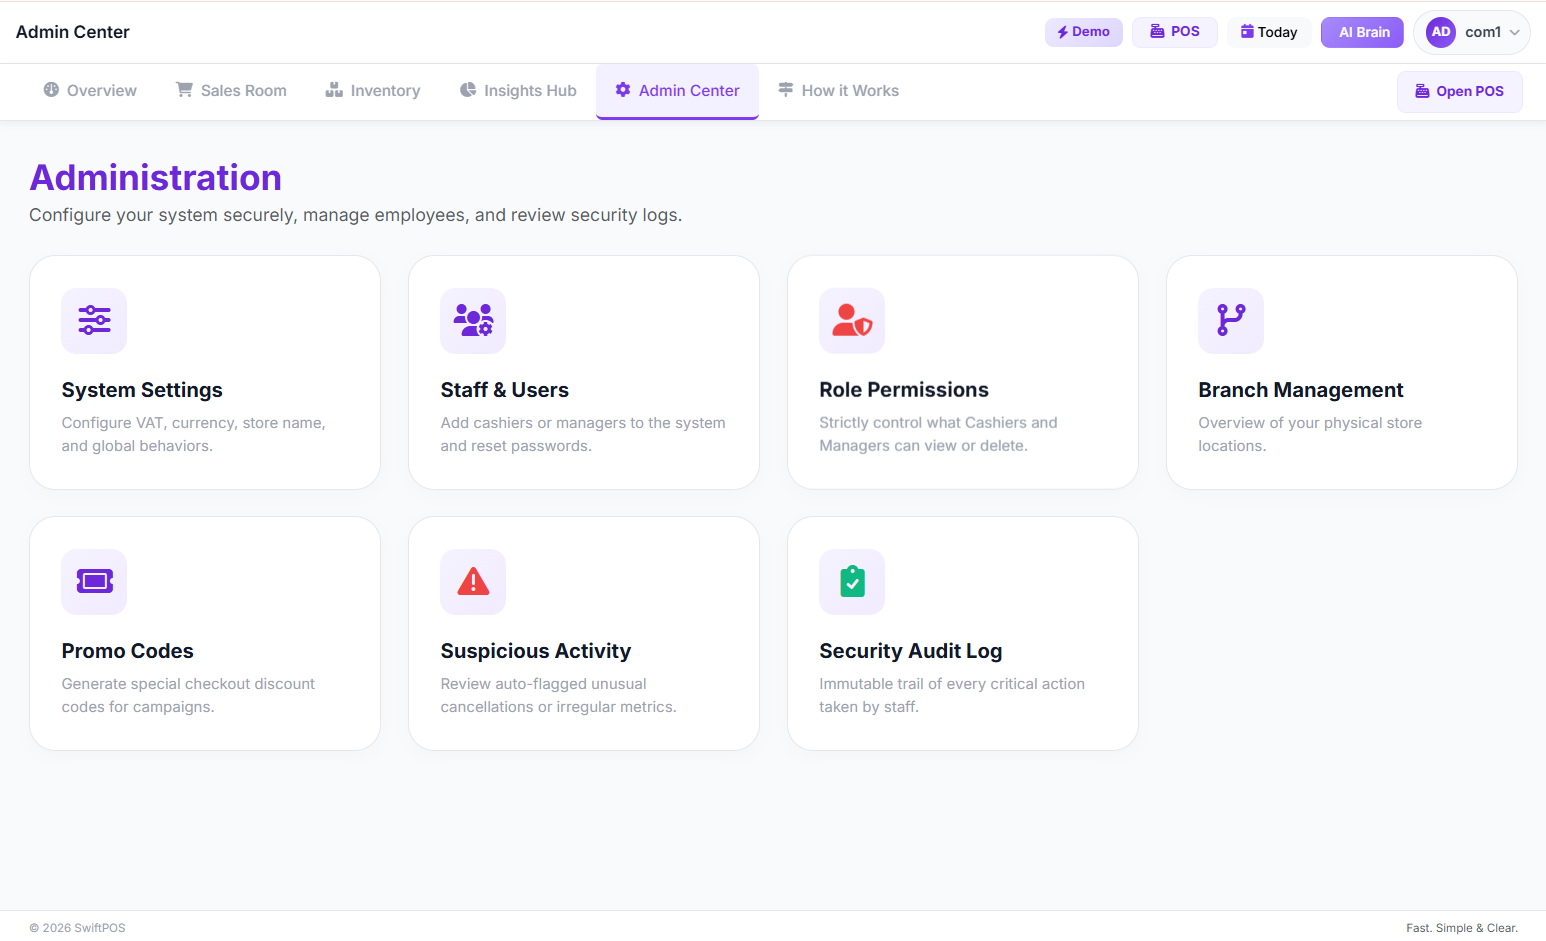
Task: Click 'Overview of your physical store locations' text
Action: (x=1310, y=434)
